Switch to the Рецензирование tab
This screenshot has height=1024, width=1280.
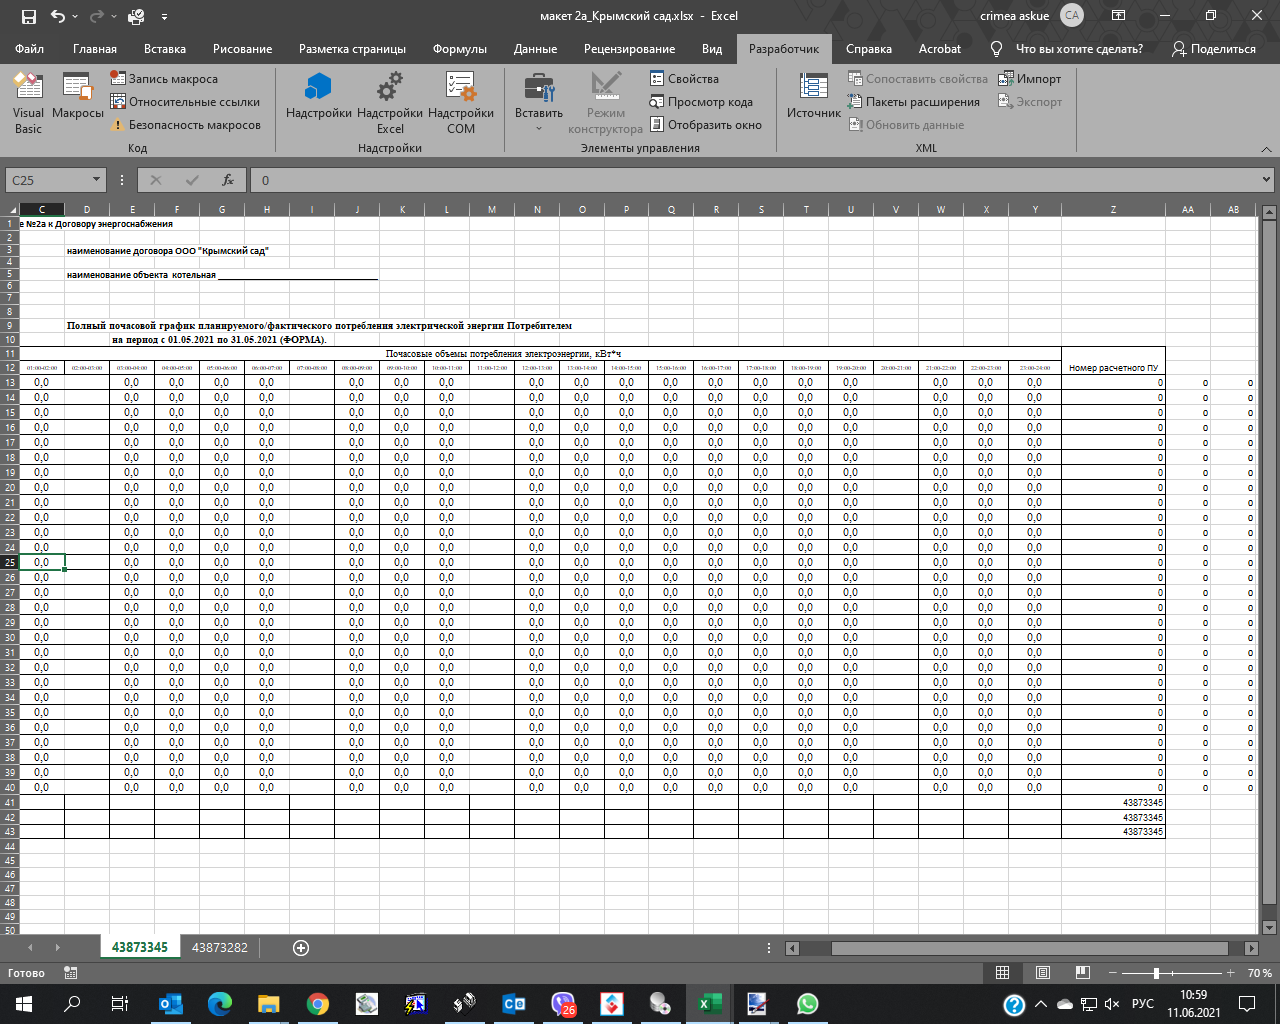[x=629, y=48]
